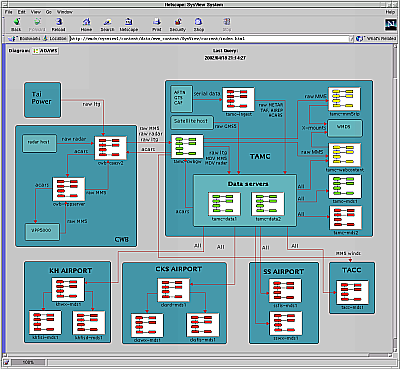Click the TACC heading
Image resolution: width=400 pixels, height=369 pixels.
pyautogui.click(x=351, y=270)
